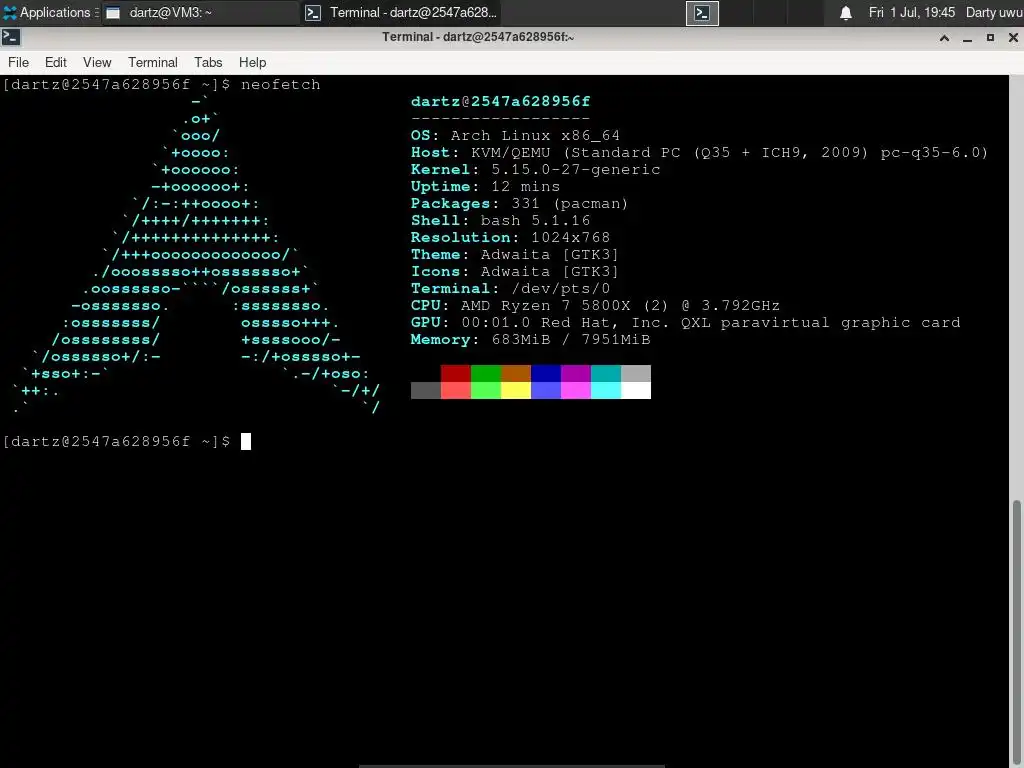Click the window title Terminal - dartz@2547a628956f:~
The width and height of the screenshot is (1024, 768).
(478, 37)
